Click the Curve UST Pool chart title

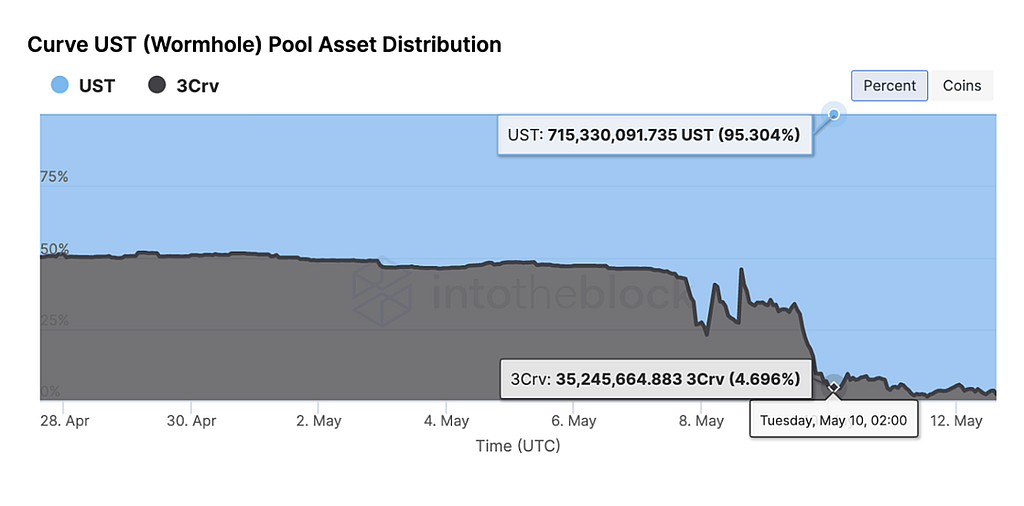(264, 45)
